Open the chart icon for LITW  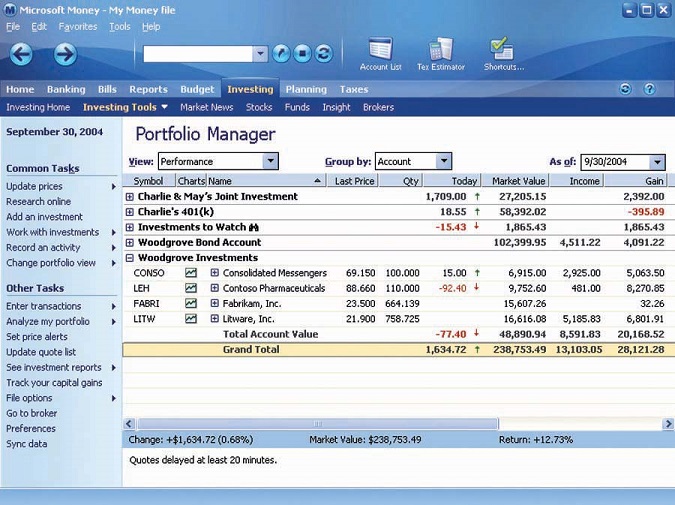191,319
